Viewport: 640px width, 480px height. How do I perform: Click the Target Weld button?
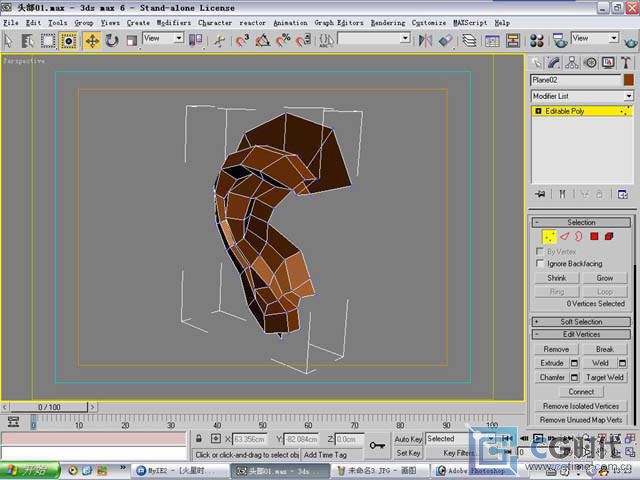click(604, 377)
